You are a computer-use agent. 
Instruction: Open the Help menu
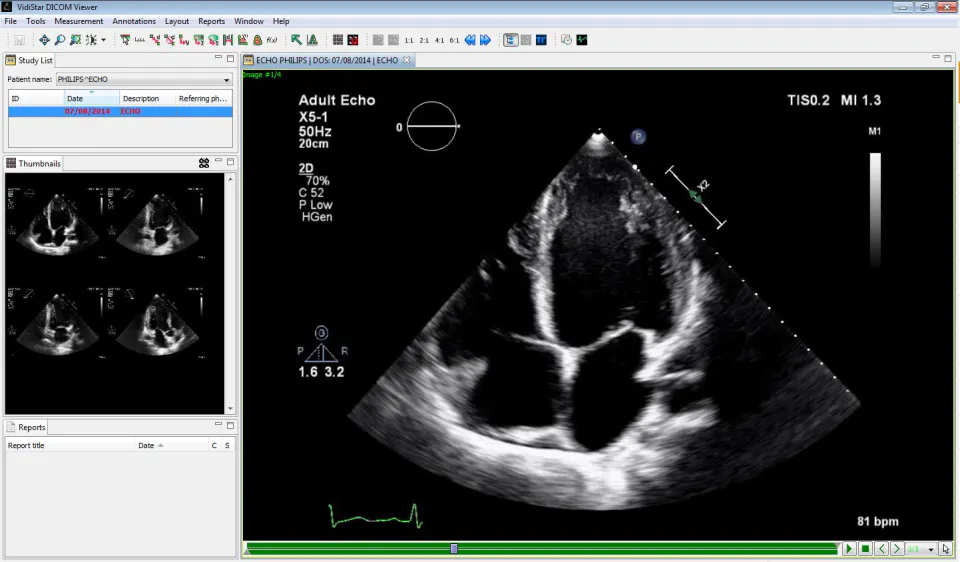281,21
